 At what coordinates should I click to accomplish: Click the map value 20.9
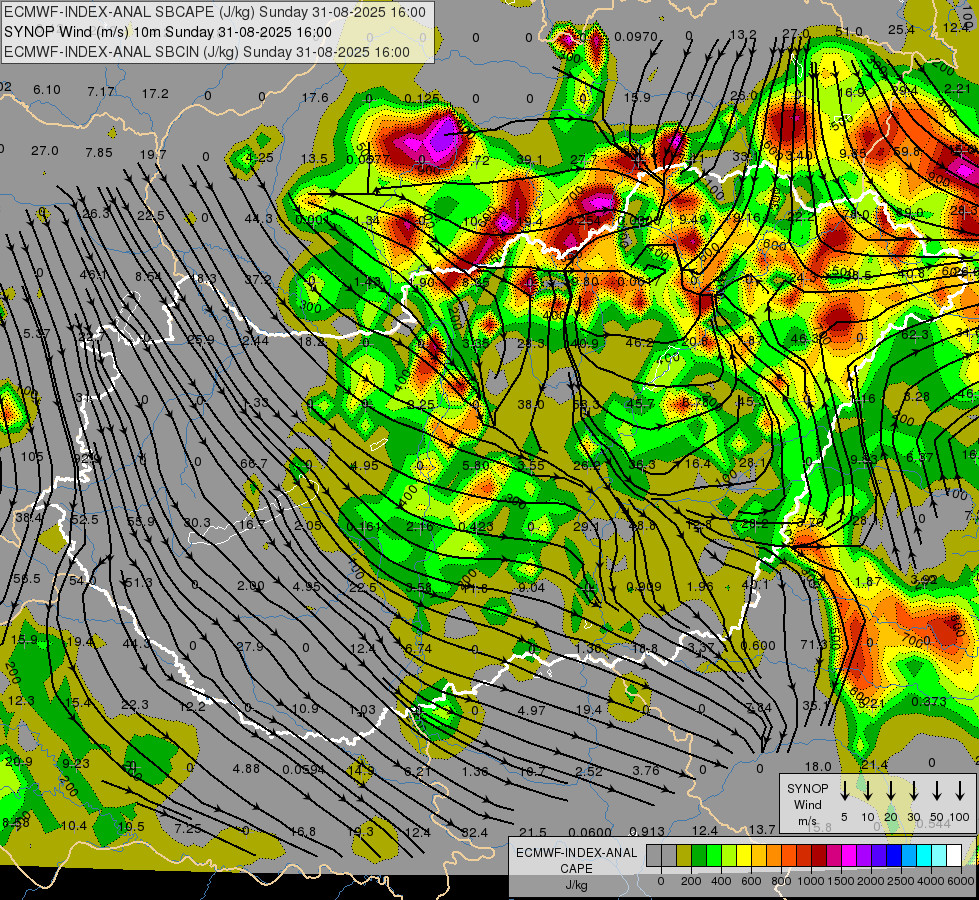click(19, 761)
